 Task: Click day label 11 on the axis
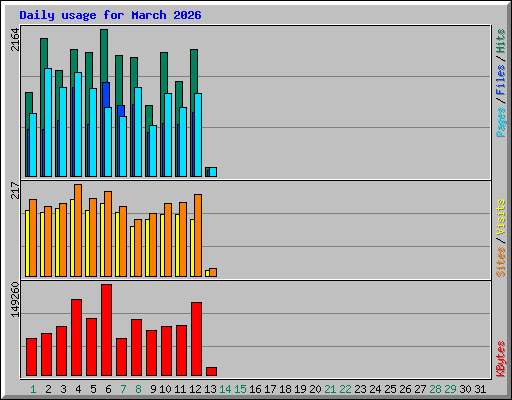click(180, 389)
